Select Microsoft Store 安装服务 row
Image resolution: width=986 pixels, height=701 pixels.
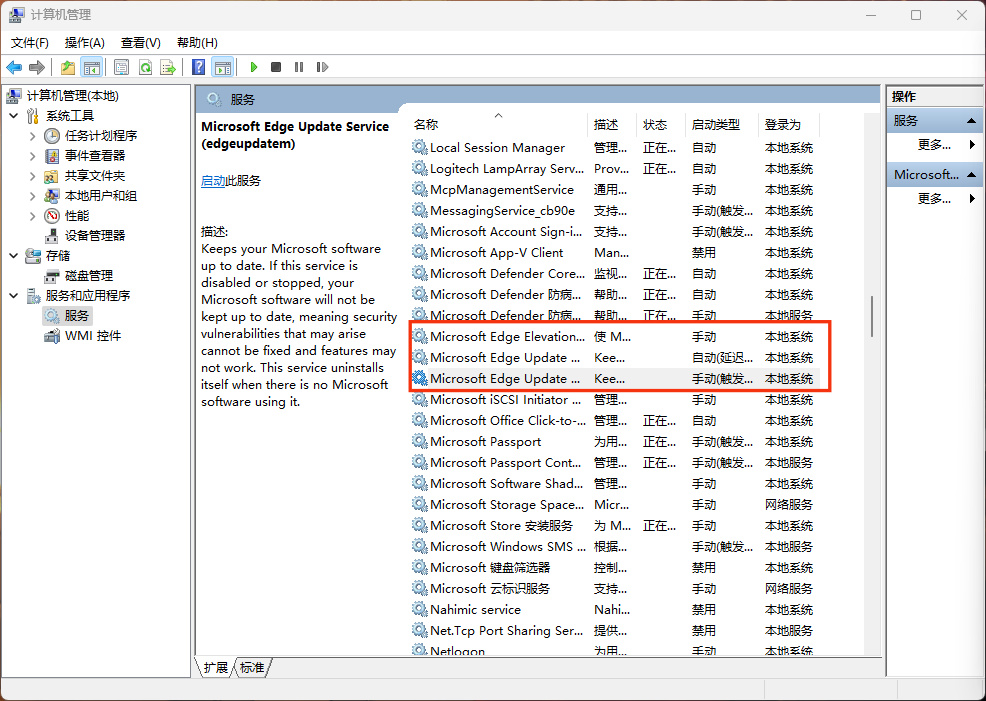click(615, 526)
